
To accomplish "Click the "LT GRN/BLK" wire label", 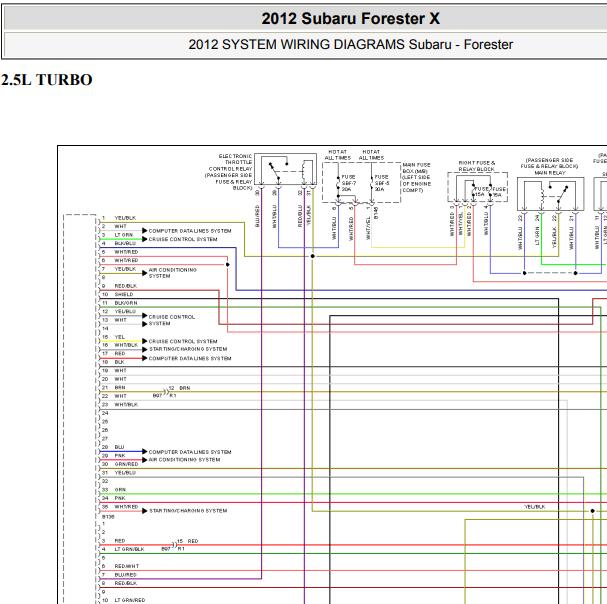I will click(129, 549).
